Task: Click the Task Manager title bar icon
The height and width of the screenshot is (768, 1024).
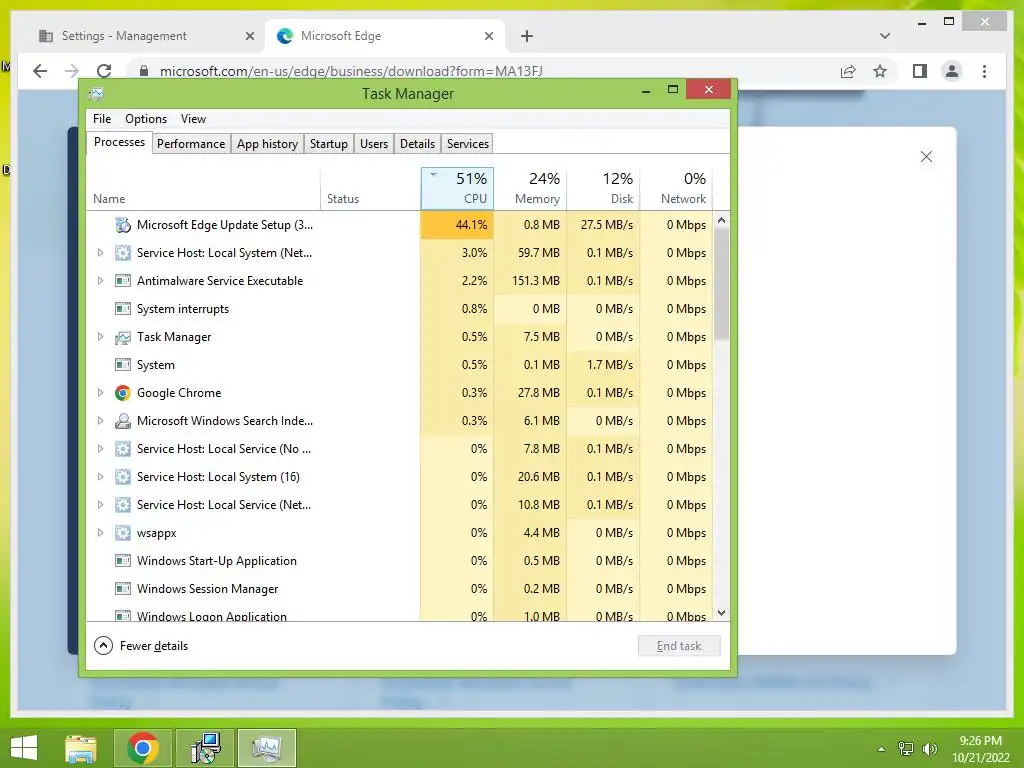Action: tap(97, 94)
